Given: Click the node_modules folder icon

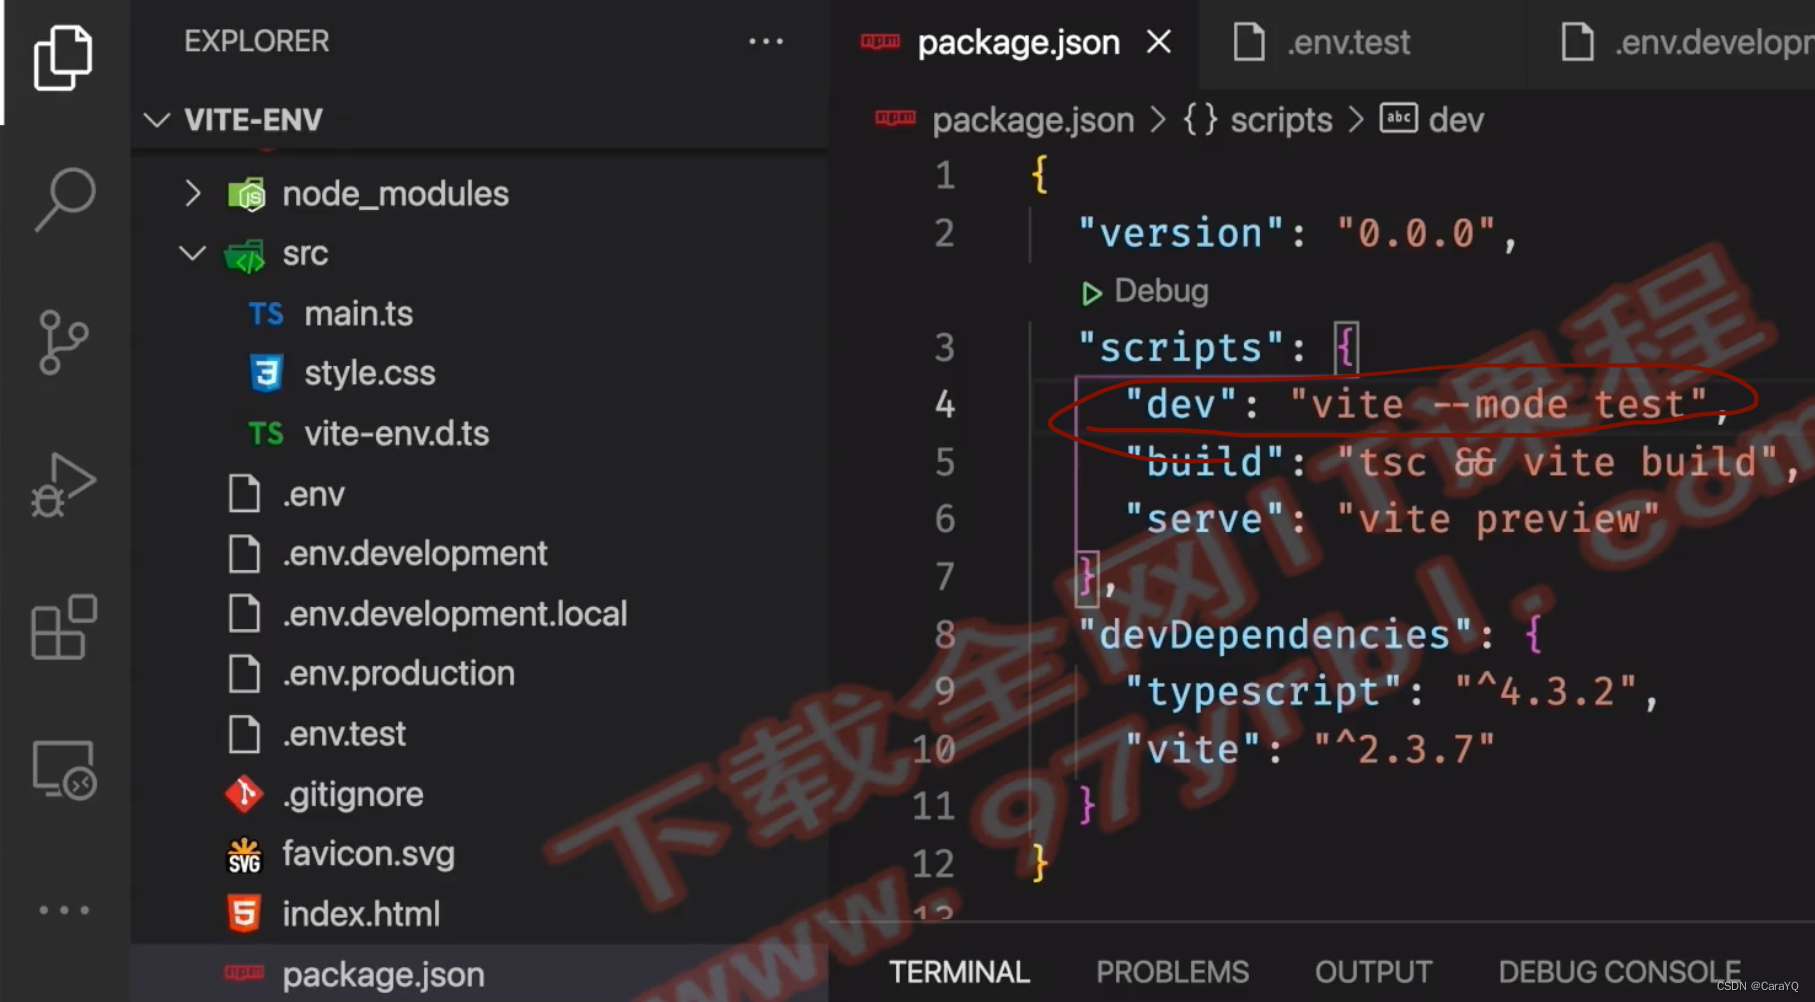Looking at the screenshot, I should (x=246, y=194).
